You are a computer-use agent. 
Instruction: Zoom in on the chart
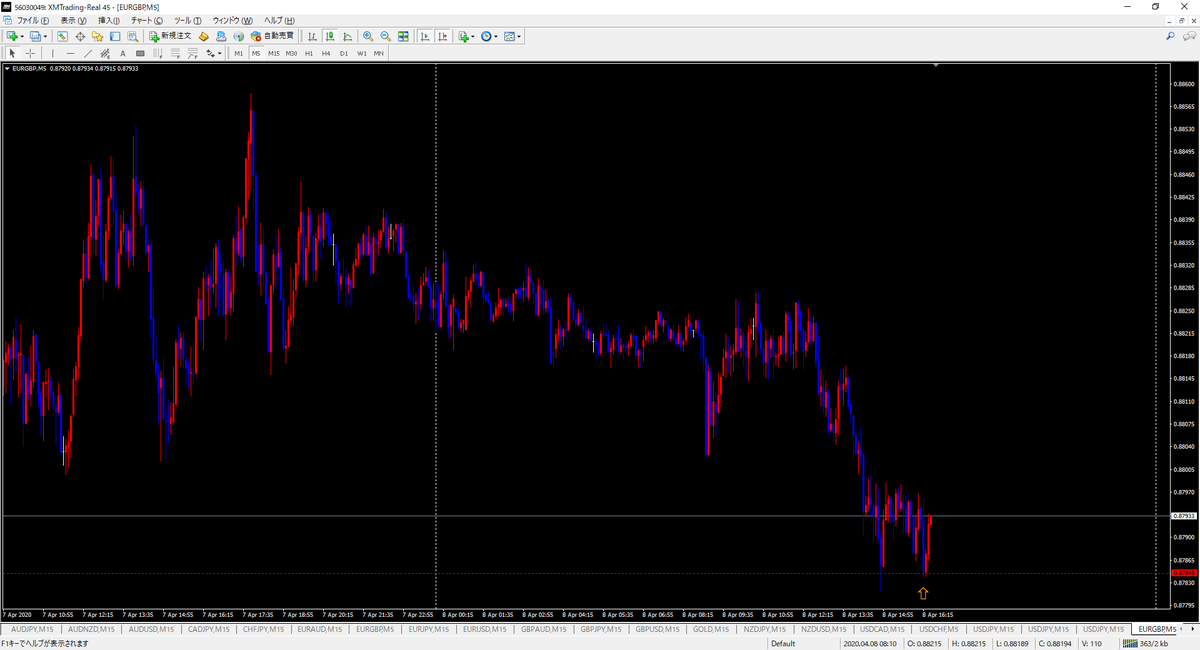(x=368, y=36)
